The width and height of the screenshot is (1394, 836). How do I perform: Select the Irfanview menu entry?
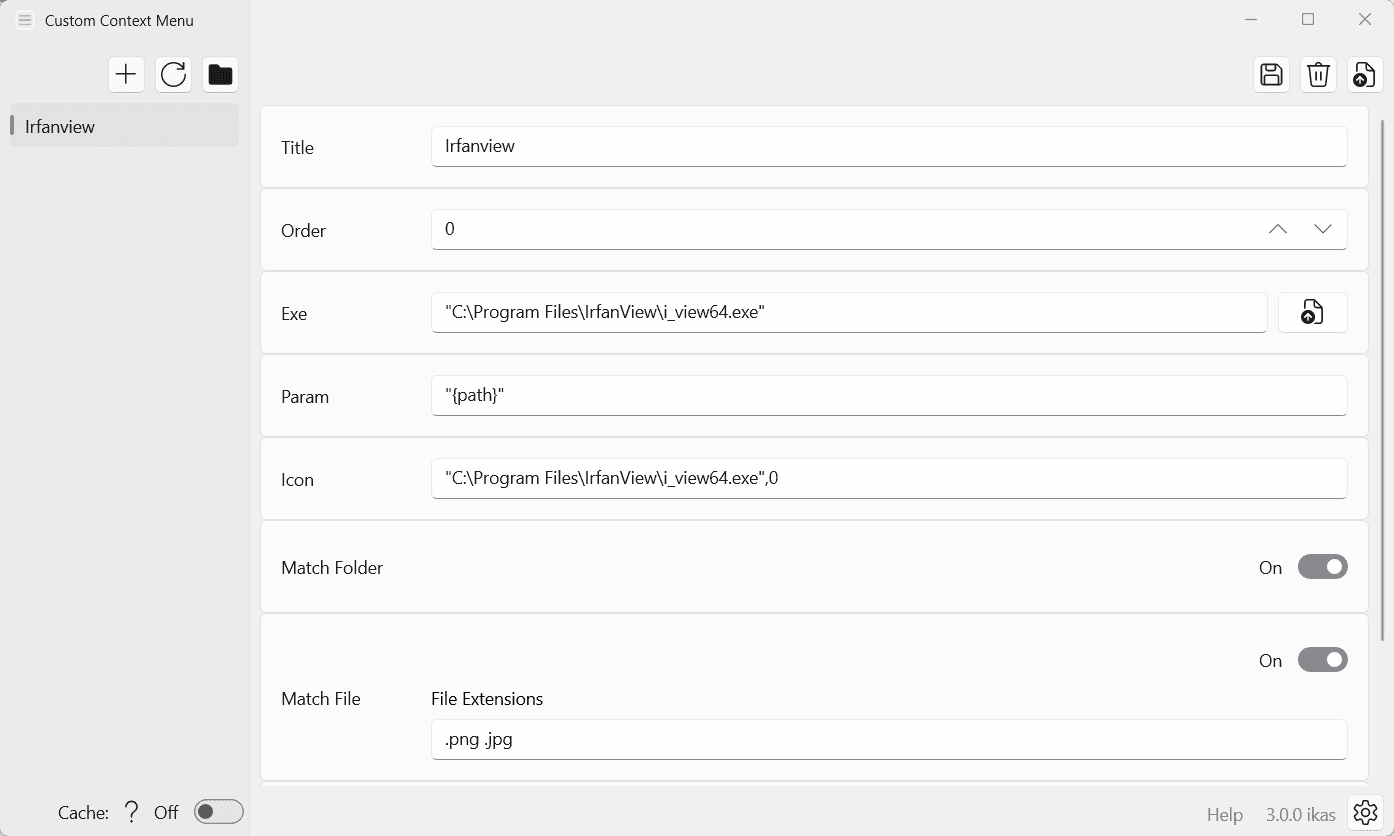click(x=124, y=126)
